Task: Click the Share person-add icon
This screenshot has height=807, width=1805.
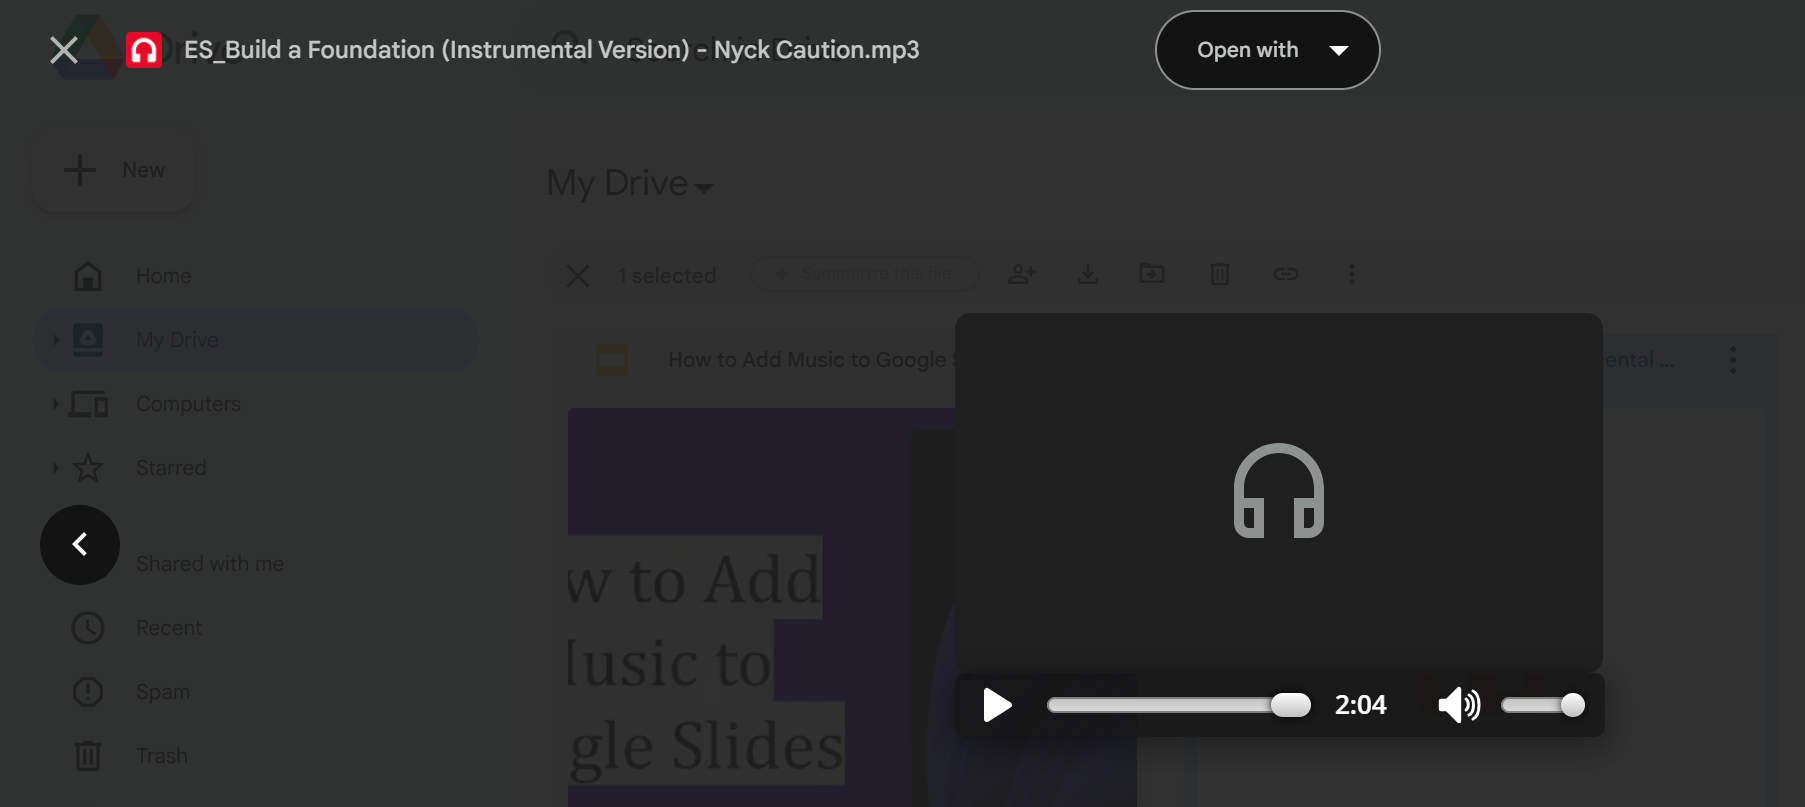Action: pyautogui.click(x=1021, y=274)
